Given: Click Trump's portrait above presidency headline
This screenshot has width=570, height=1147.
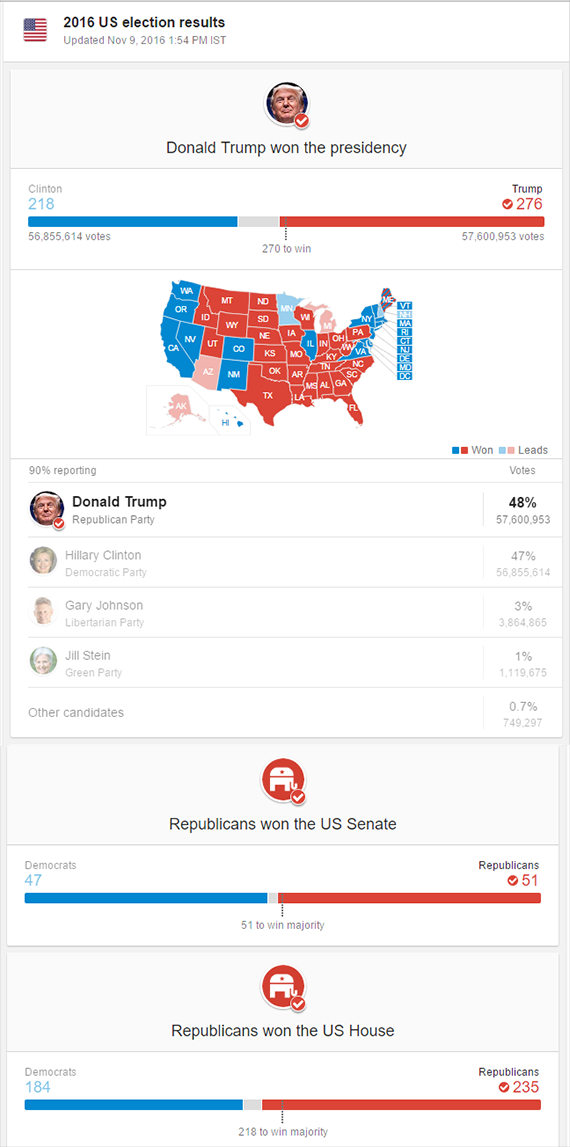Looking at the screenshot, I should coord(286,103).
